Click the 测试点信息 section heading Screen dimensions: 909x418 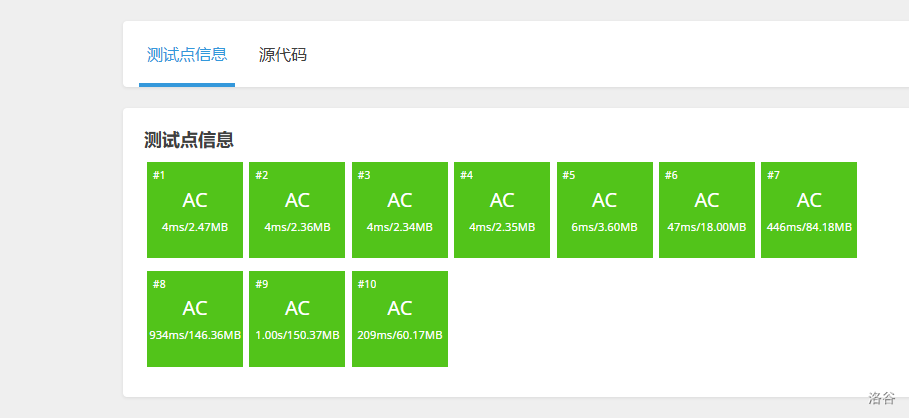point(189,140)
